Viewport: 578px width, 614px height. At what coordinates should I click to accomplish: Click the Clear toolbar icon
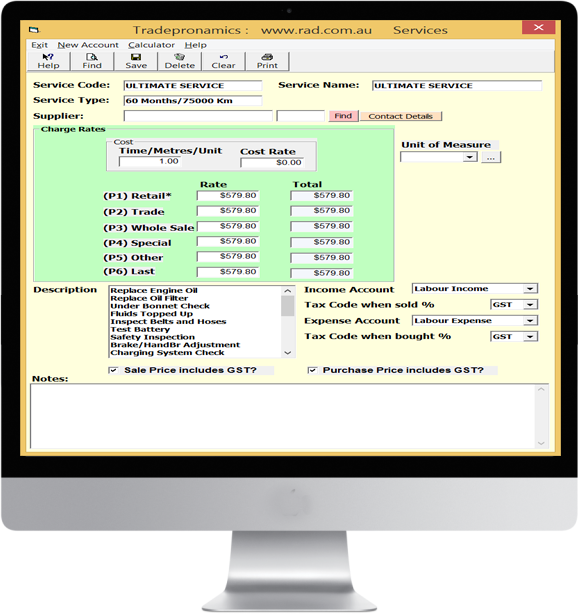(x=224, y=61)
